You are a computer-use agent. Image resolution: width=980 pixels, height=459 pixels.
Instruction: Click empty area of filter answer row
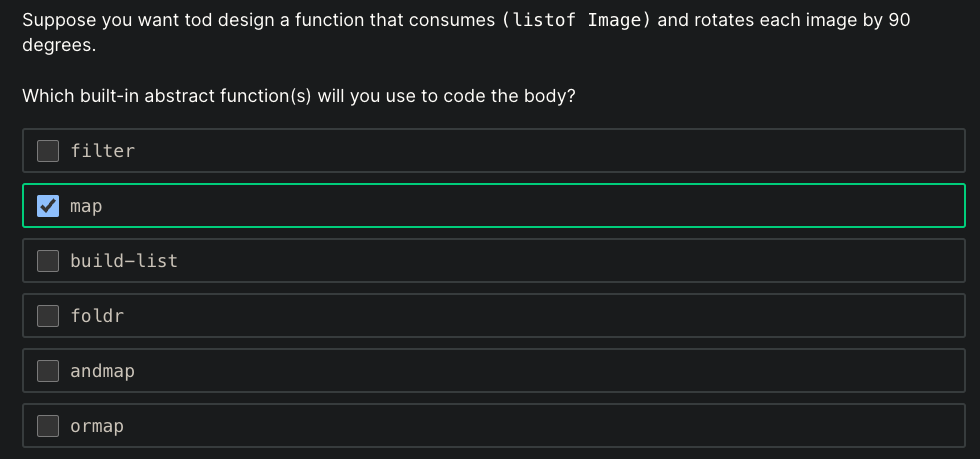tap(550, 151)
